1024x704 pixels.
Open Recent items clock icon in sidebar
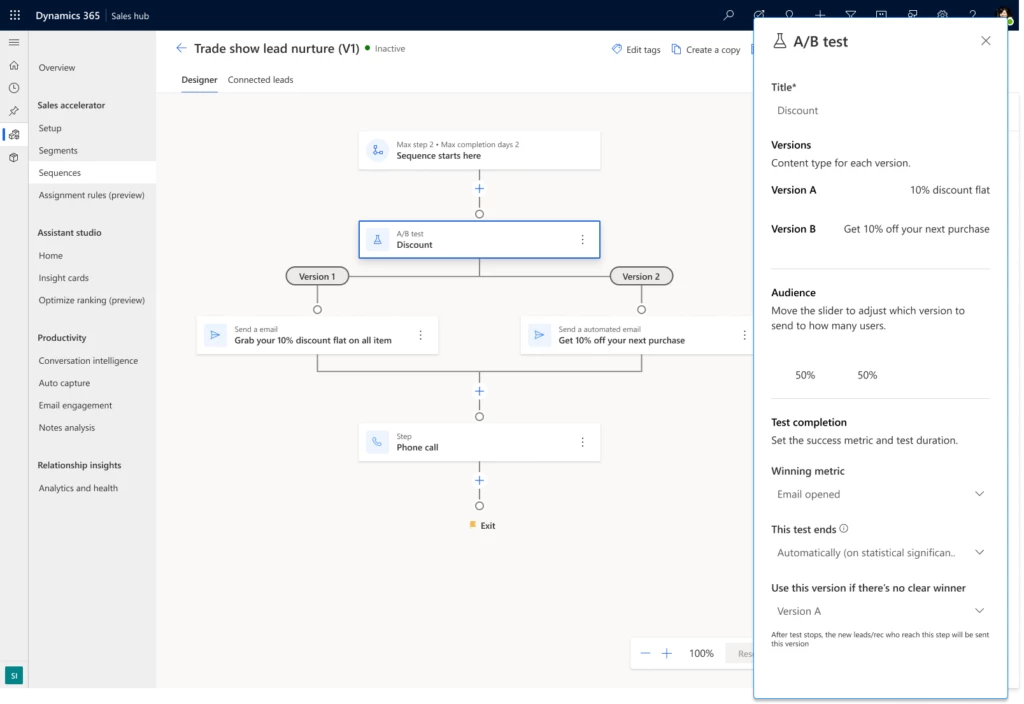click(14, 88)
